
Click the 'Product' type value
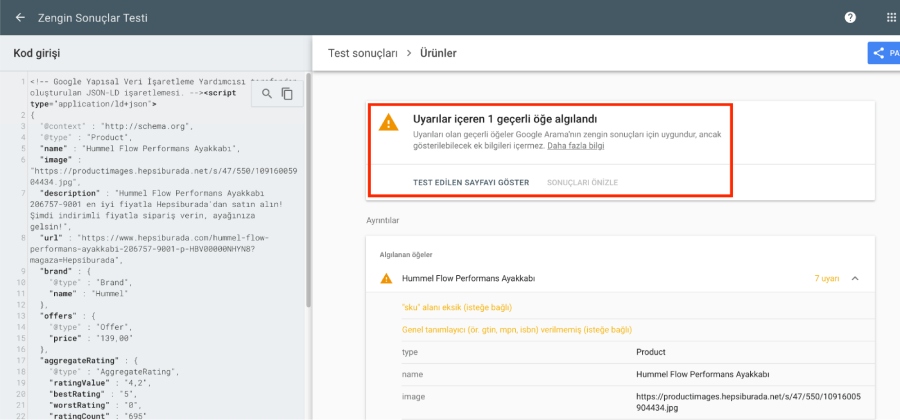pos(651,352)
